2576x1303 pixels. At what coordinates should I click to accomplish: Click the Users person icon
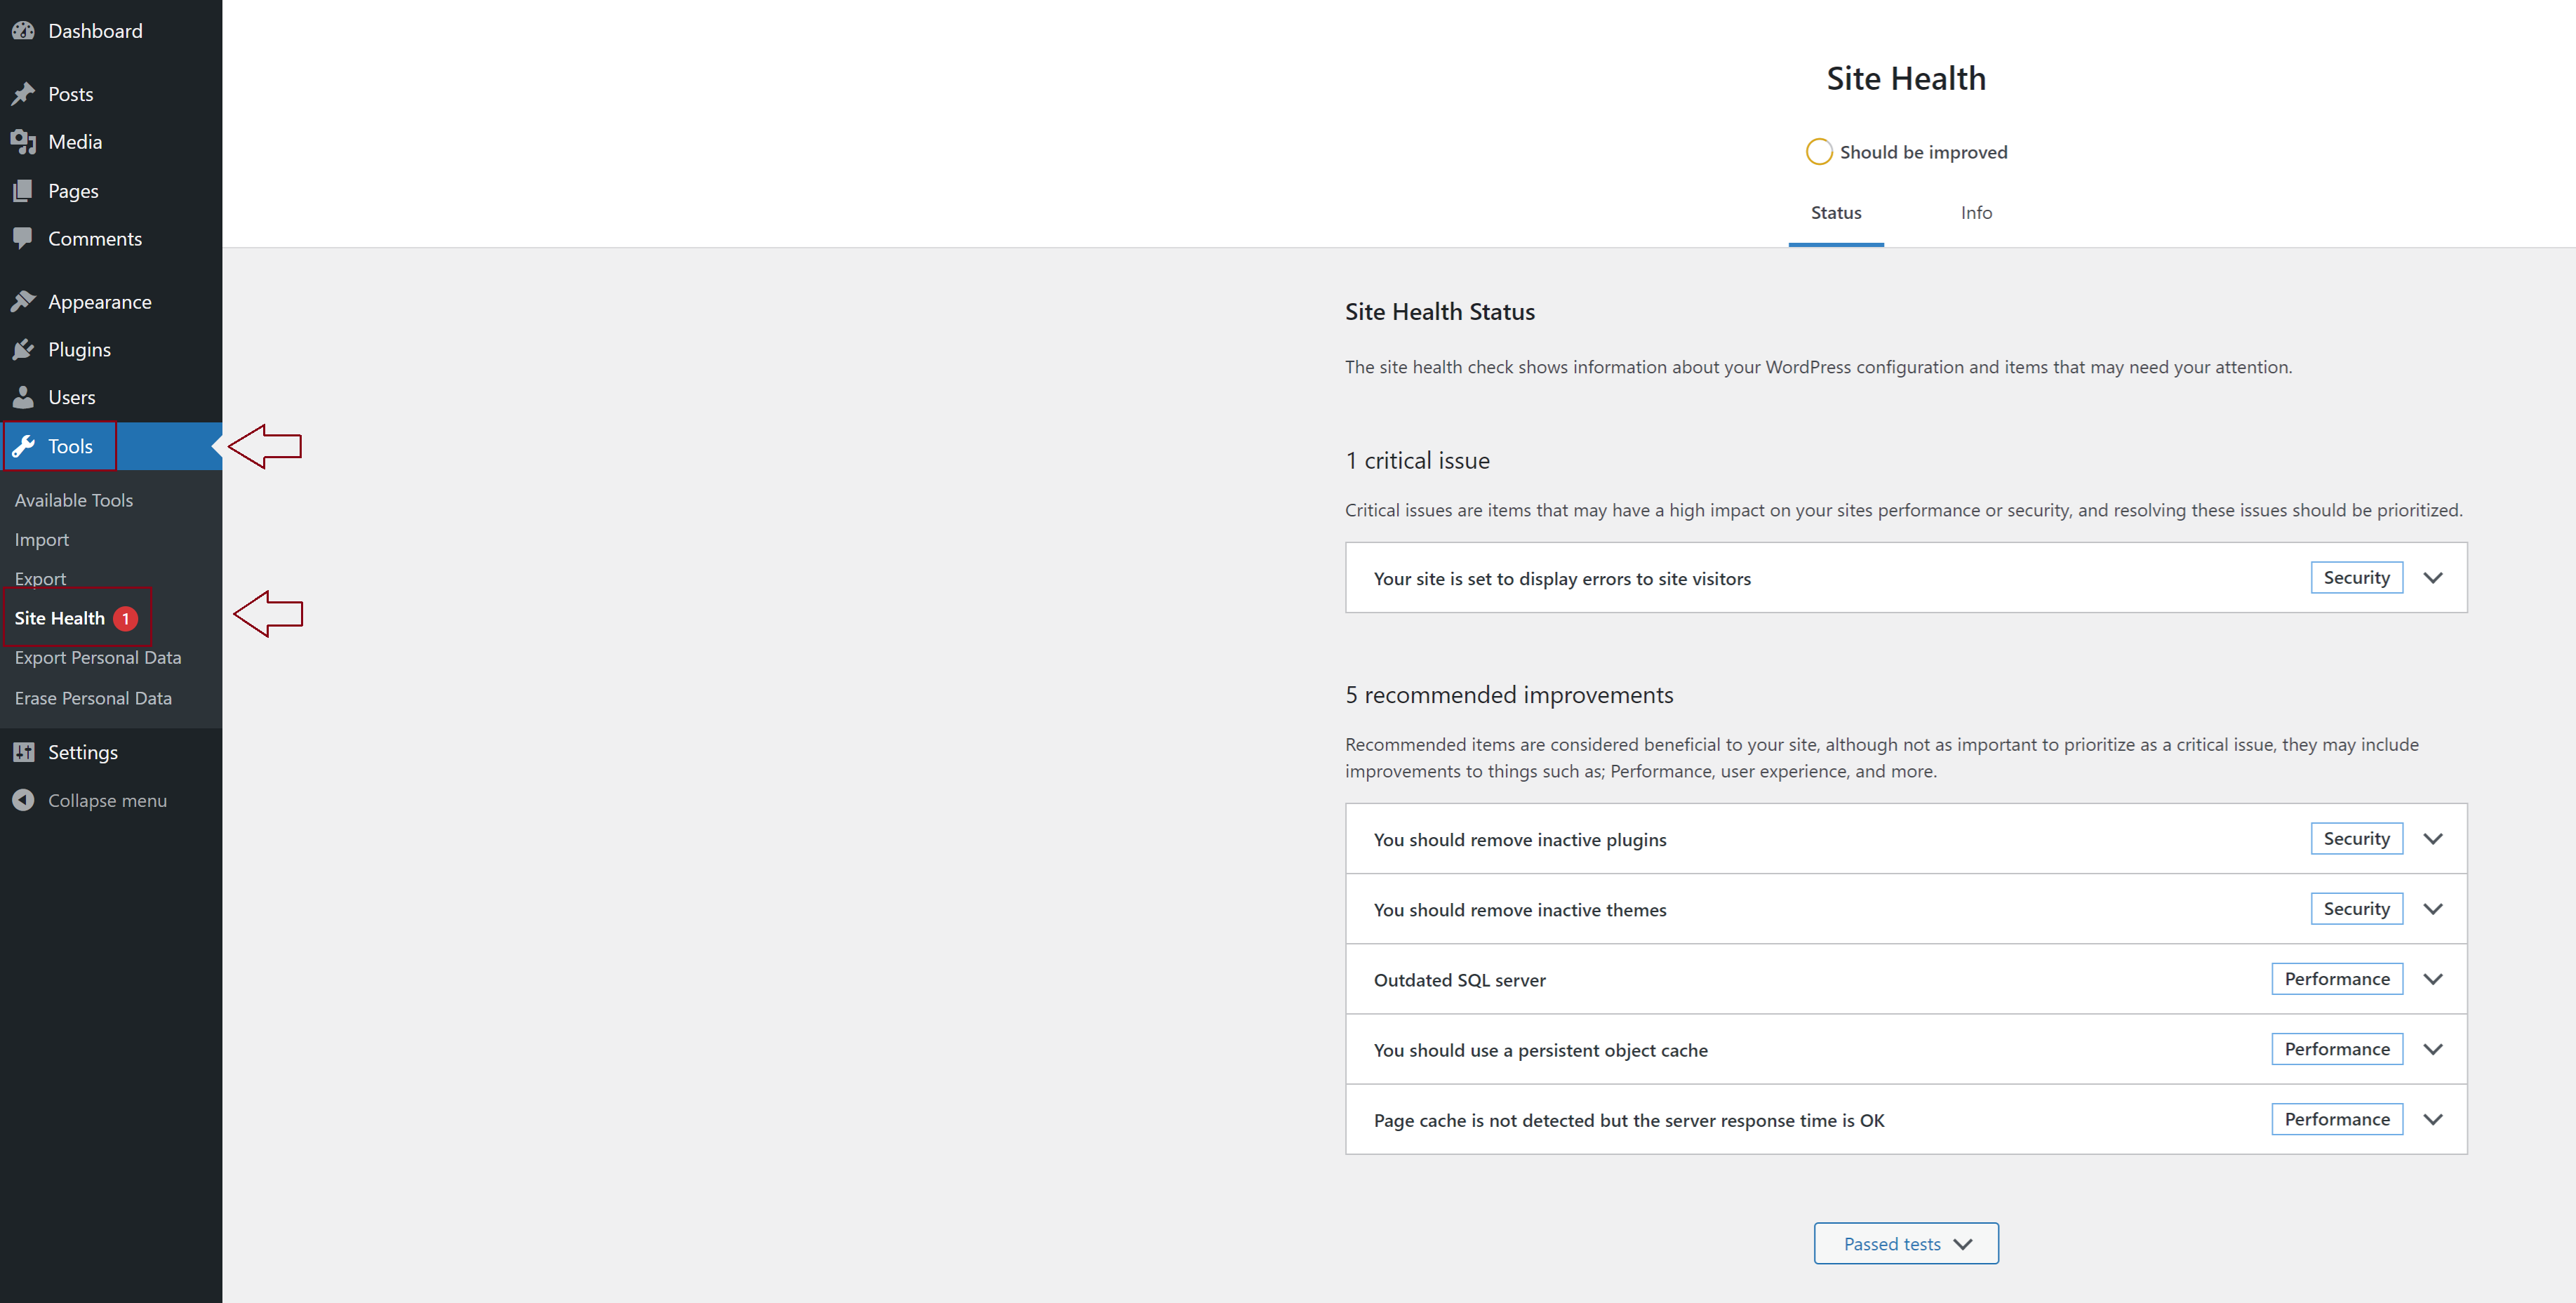click(23, 397)
